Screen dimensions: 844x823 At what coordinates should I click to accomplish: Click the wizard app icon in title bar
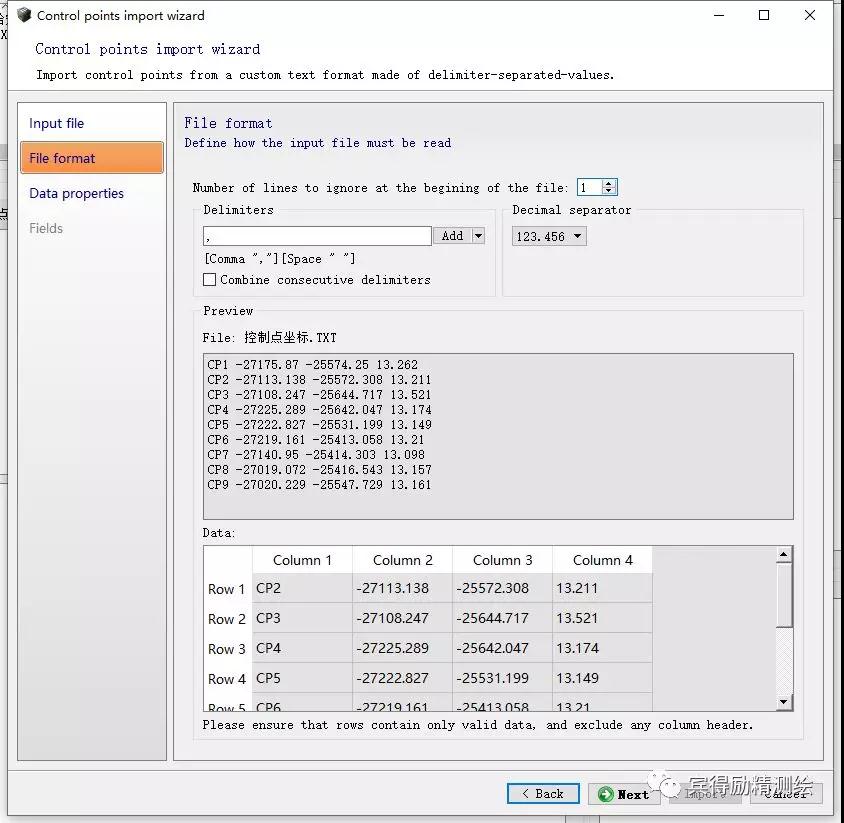pos(24,15)
